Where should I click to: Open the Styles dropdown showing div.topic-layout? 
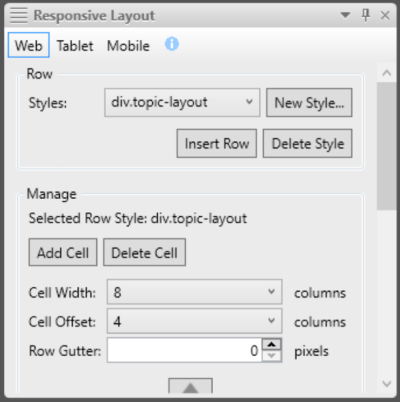(182, 102)
